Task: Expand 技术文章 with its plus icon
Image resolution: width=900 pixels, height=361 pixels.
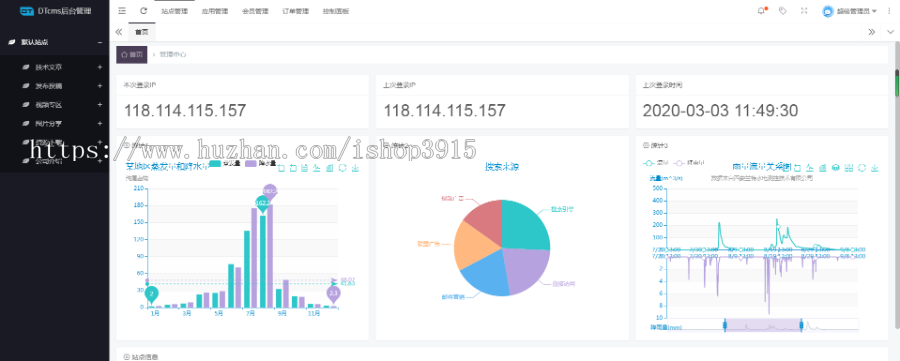Action: (100, 67)
